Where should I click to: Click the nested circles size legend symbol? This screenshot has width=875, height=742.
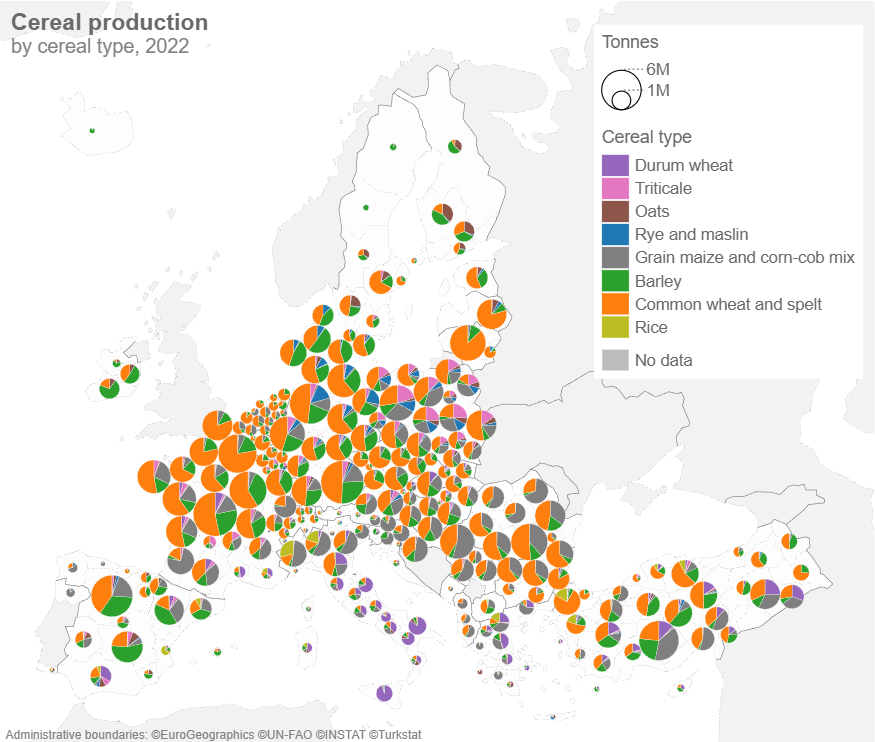(621, 90)
